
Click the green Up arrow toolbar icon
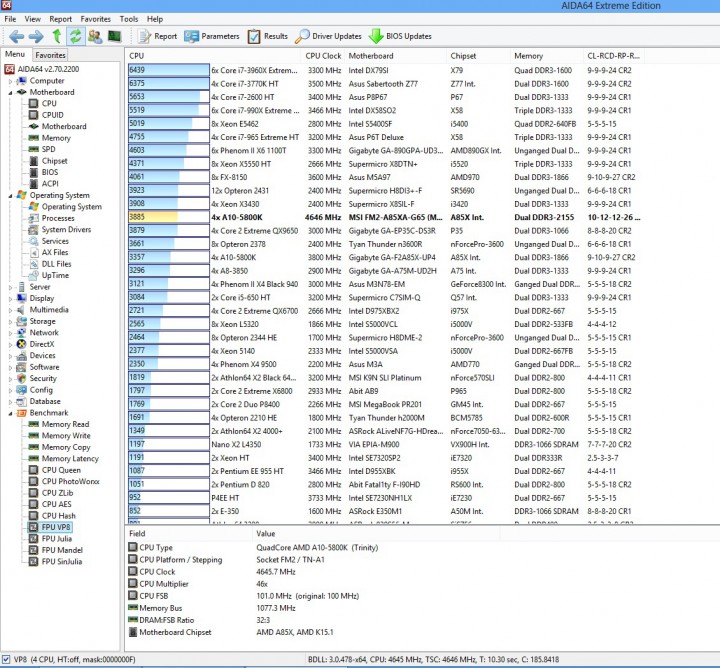click(x=57, y=36)
